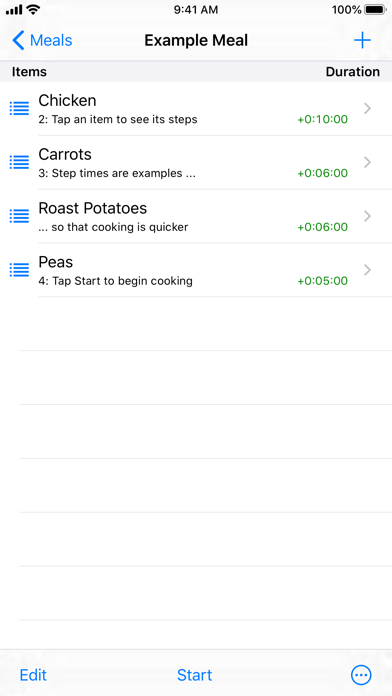
Task: Tap the battery indicator in status bar
Action: pos(376,10)
